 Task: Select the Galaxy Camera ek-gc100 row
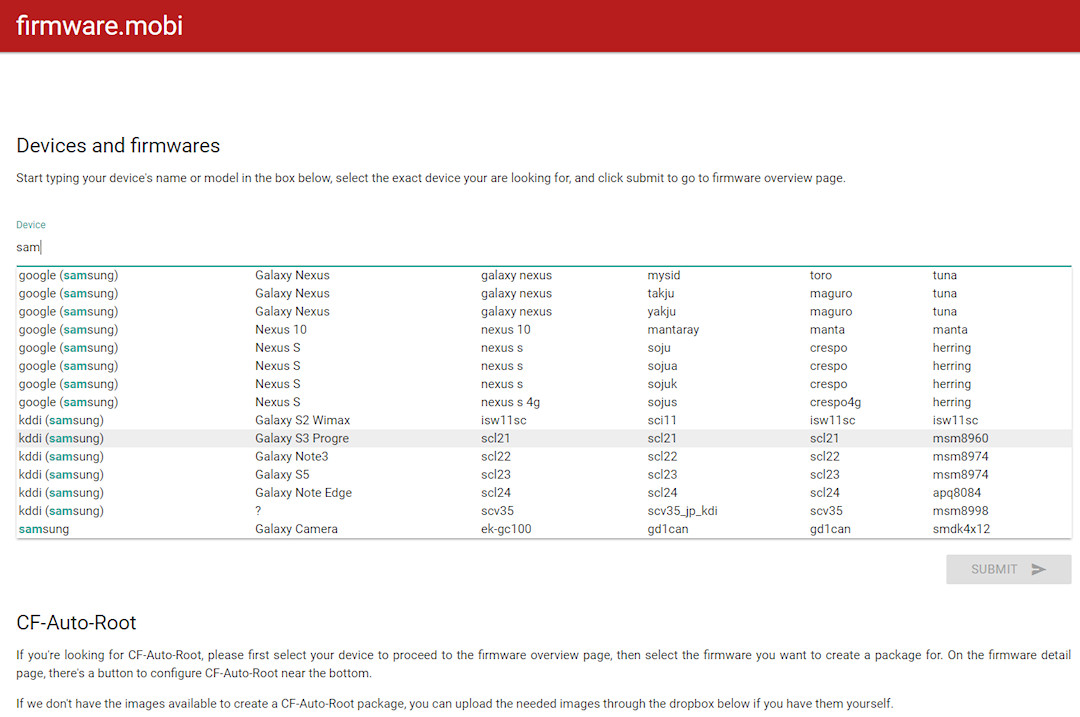[543, 529]
